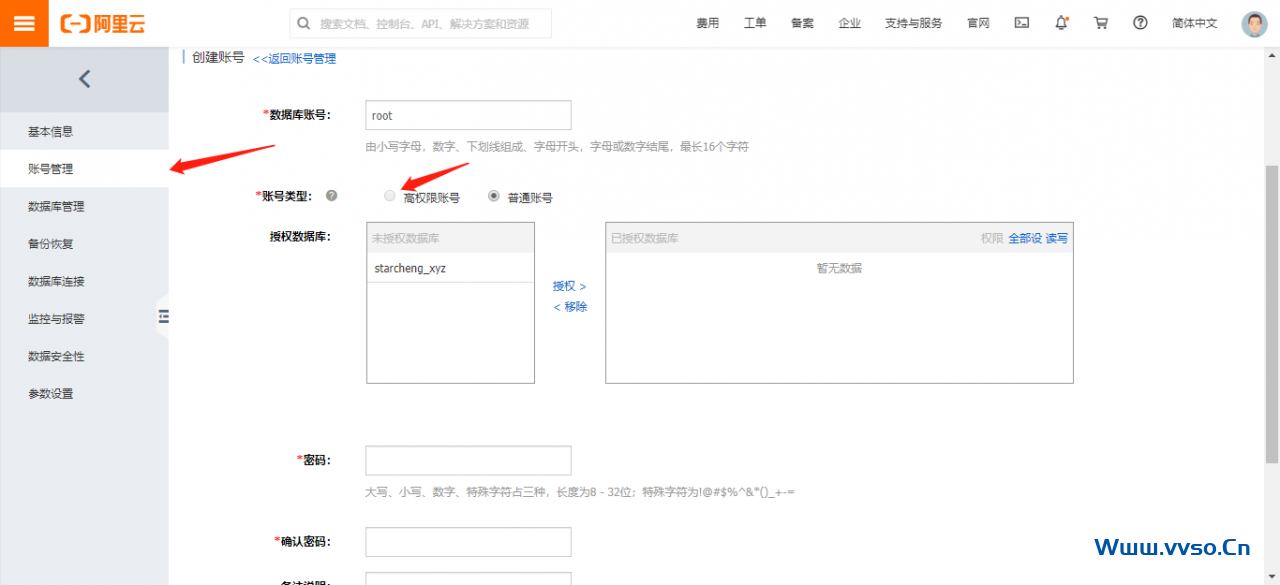Open 备份恢复 in the sidebar

[50, 244]
